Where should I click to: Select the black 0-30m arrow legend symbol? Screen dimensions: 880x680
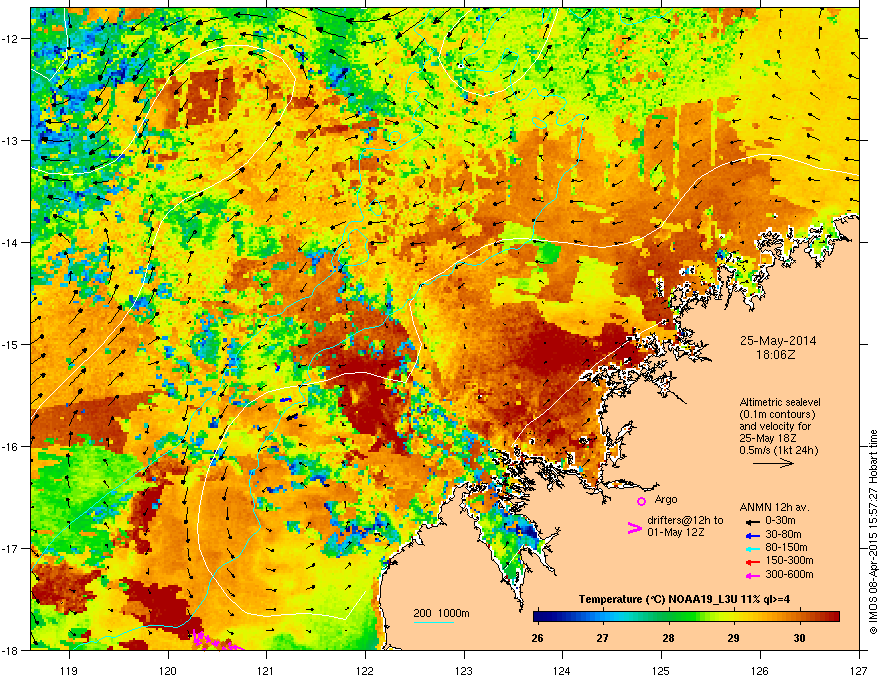[x=753, y=522]
